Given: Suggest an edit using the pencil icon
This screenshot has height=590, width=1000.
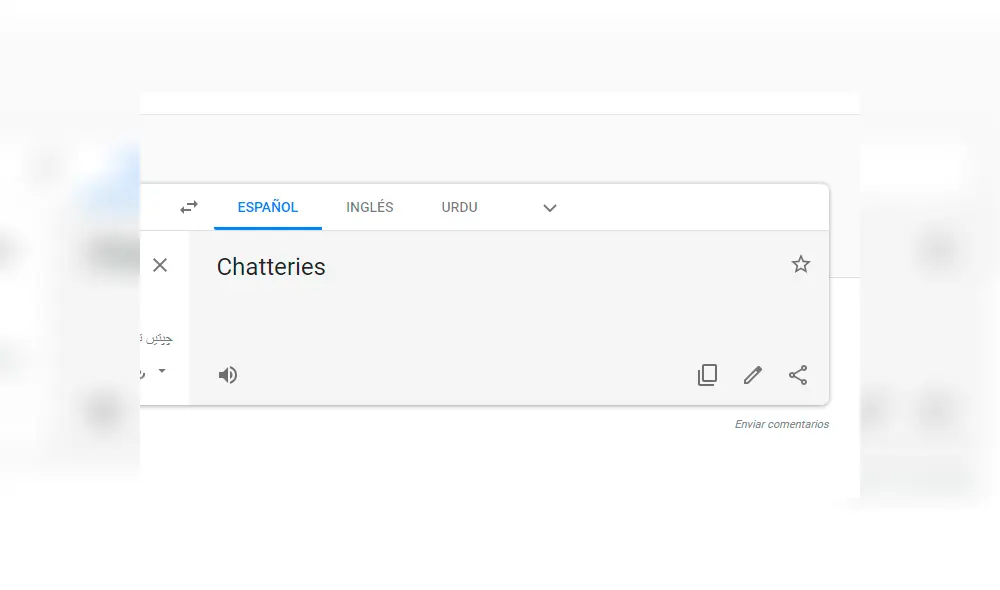Looking at the screenshot, I should pos(752,374).
